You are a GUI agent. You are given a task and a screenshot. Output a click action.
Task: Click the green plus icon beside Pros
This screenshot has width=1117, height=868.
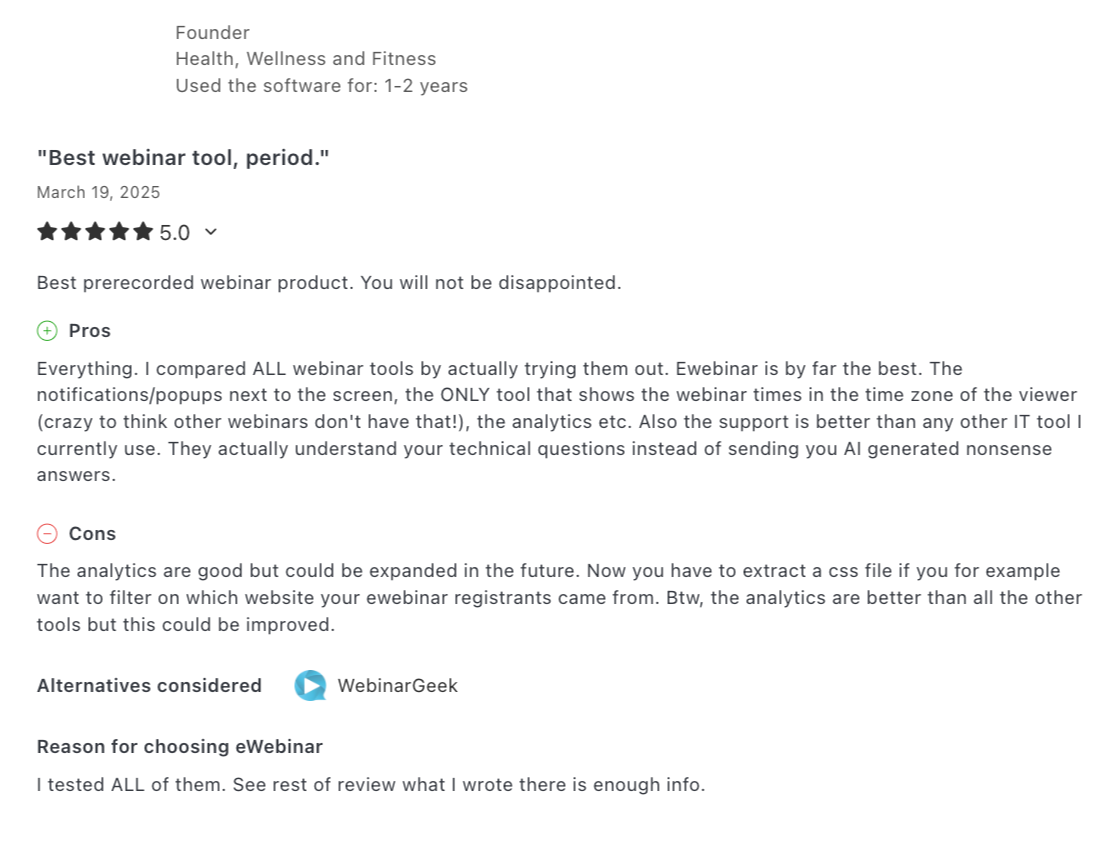point(47,331)
